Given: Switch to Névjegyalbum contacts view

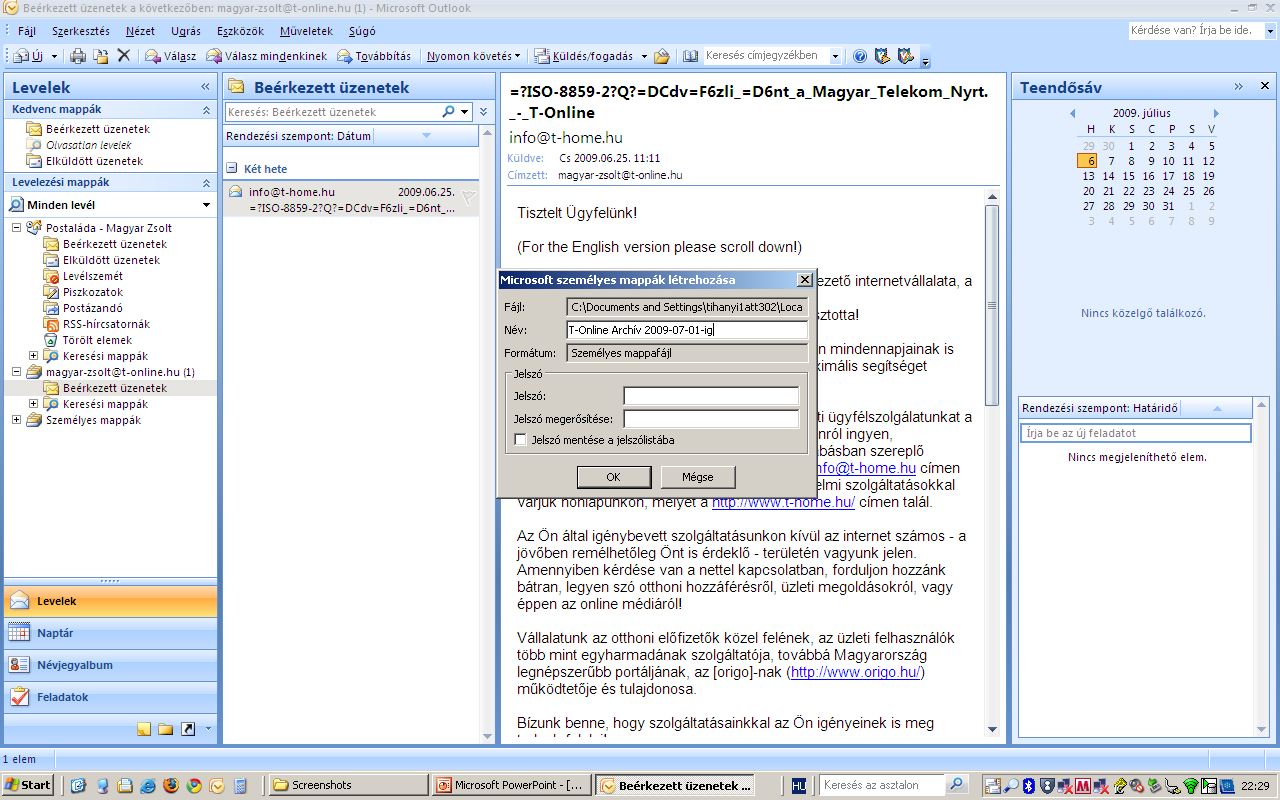Looking at the screenshot, I should (x=110, y=665).
